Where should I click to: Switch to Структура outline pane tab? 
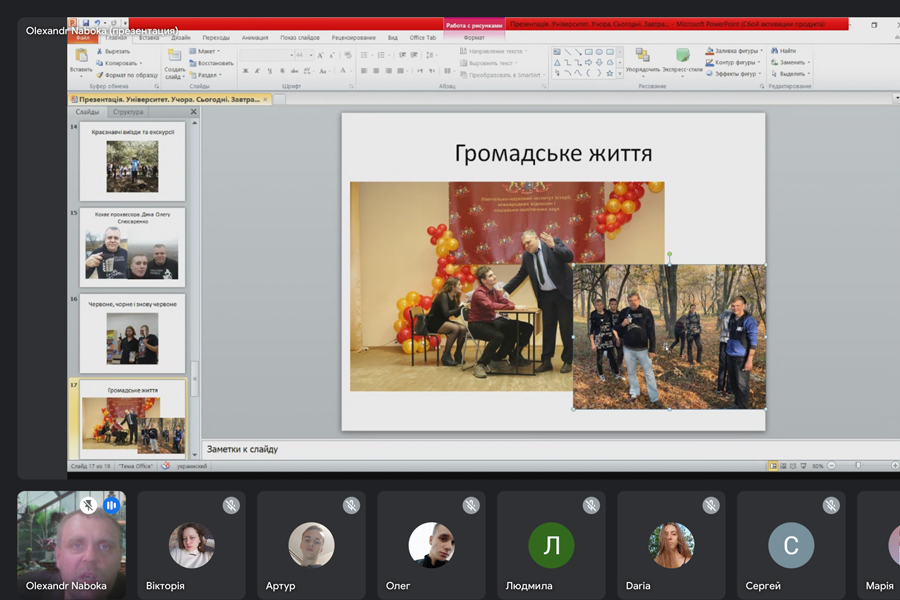(x=128, y=112)
